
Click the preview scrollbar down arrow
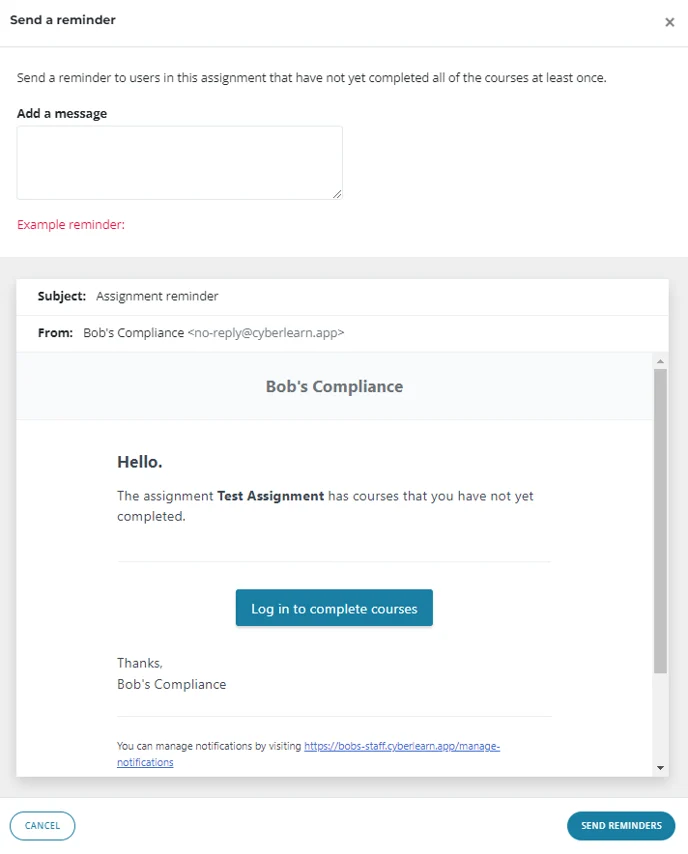660,768
